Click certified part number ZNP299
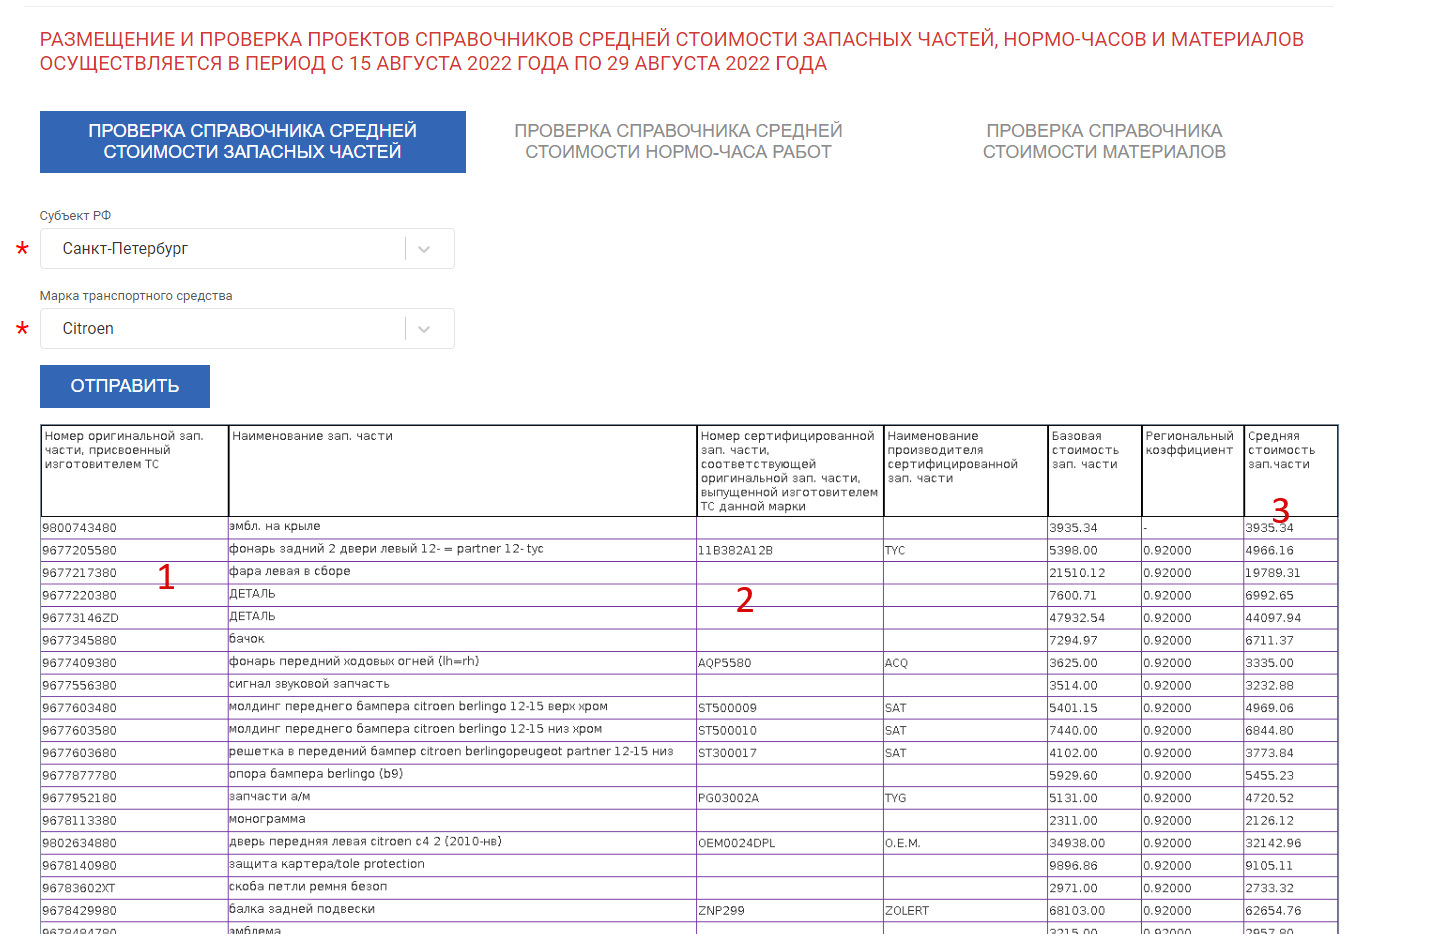The image size is (1436, 934). [x=721, y=911]
